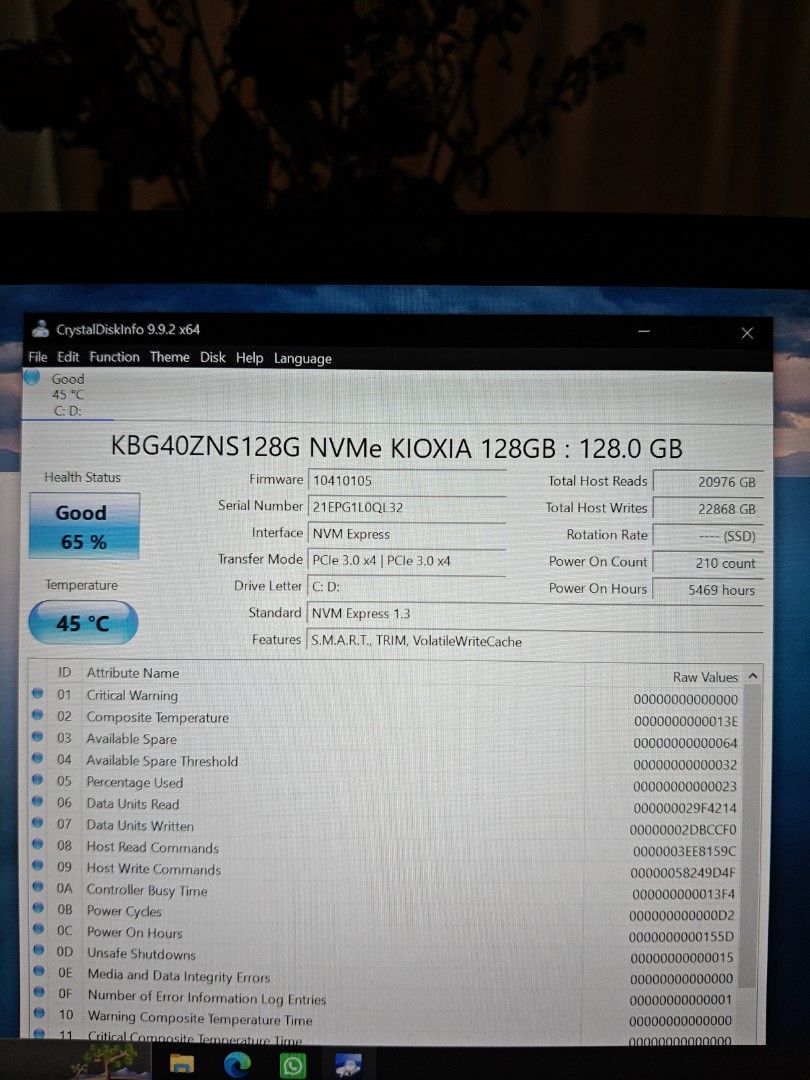Click the status dot for Available Spare row 03
810x1080 pixels.
click(37, 737)
